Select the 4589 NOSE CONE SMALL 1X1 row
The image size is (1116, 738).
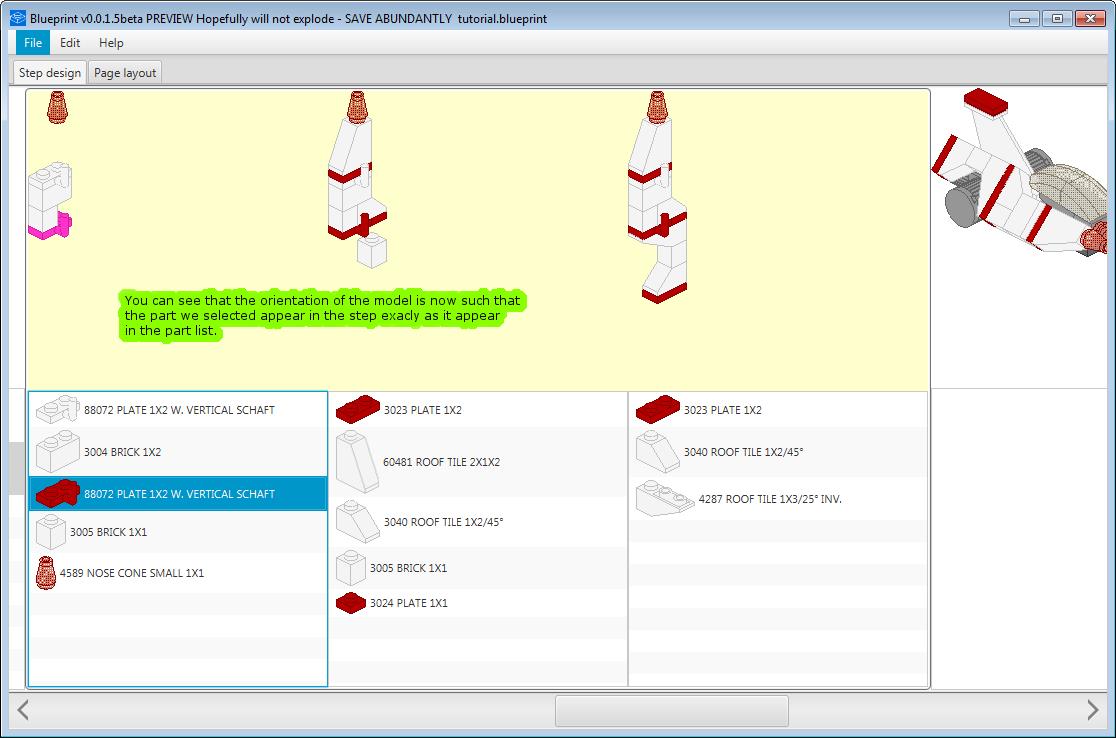[178, 573]
